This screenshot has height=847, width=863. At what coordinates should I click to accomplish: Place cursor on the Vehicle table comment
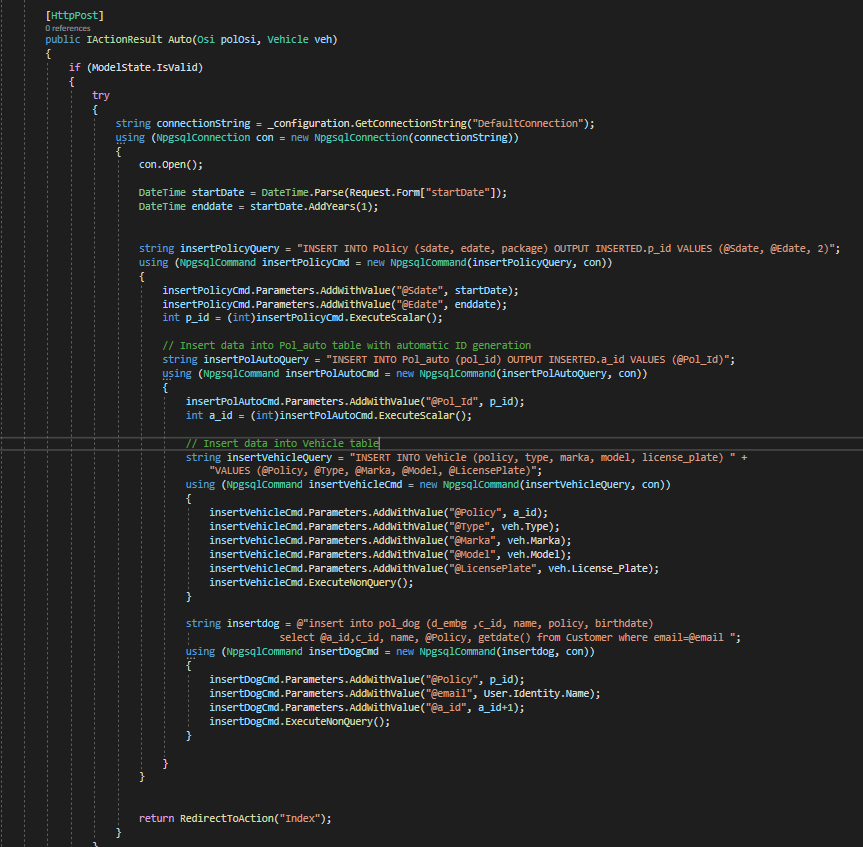(282, 443)
